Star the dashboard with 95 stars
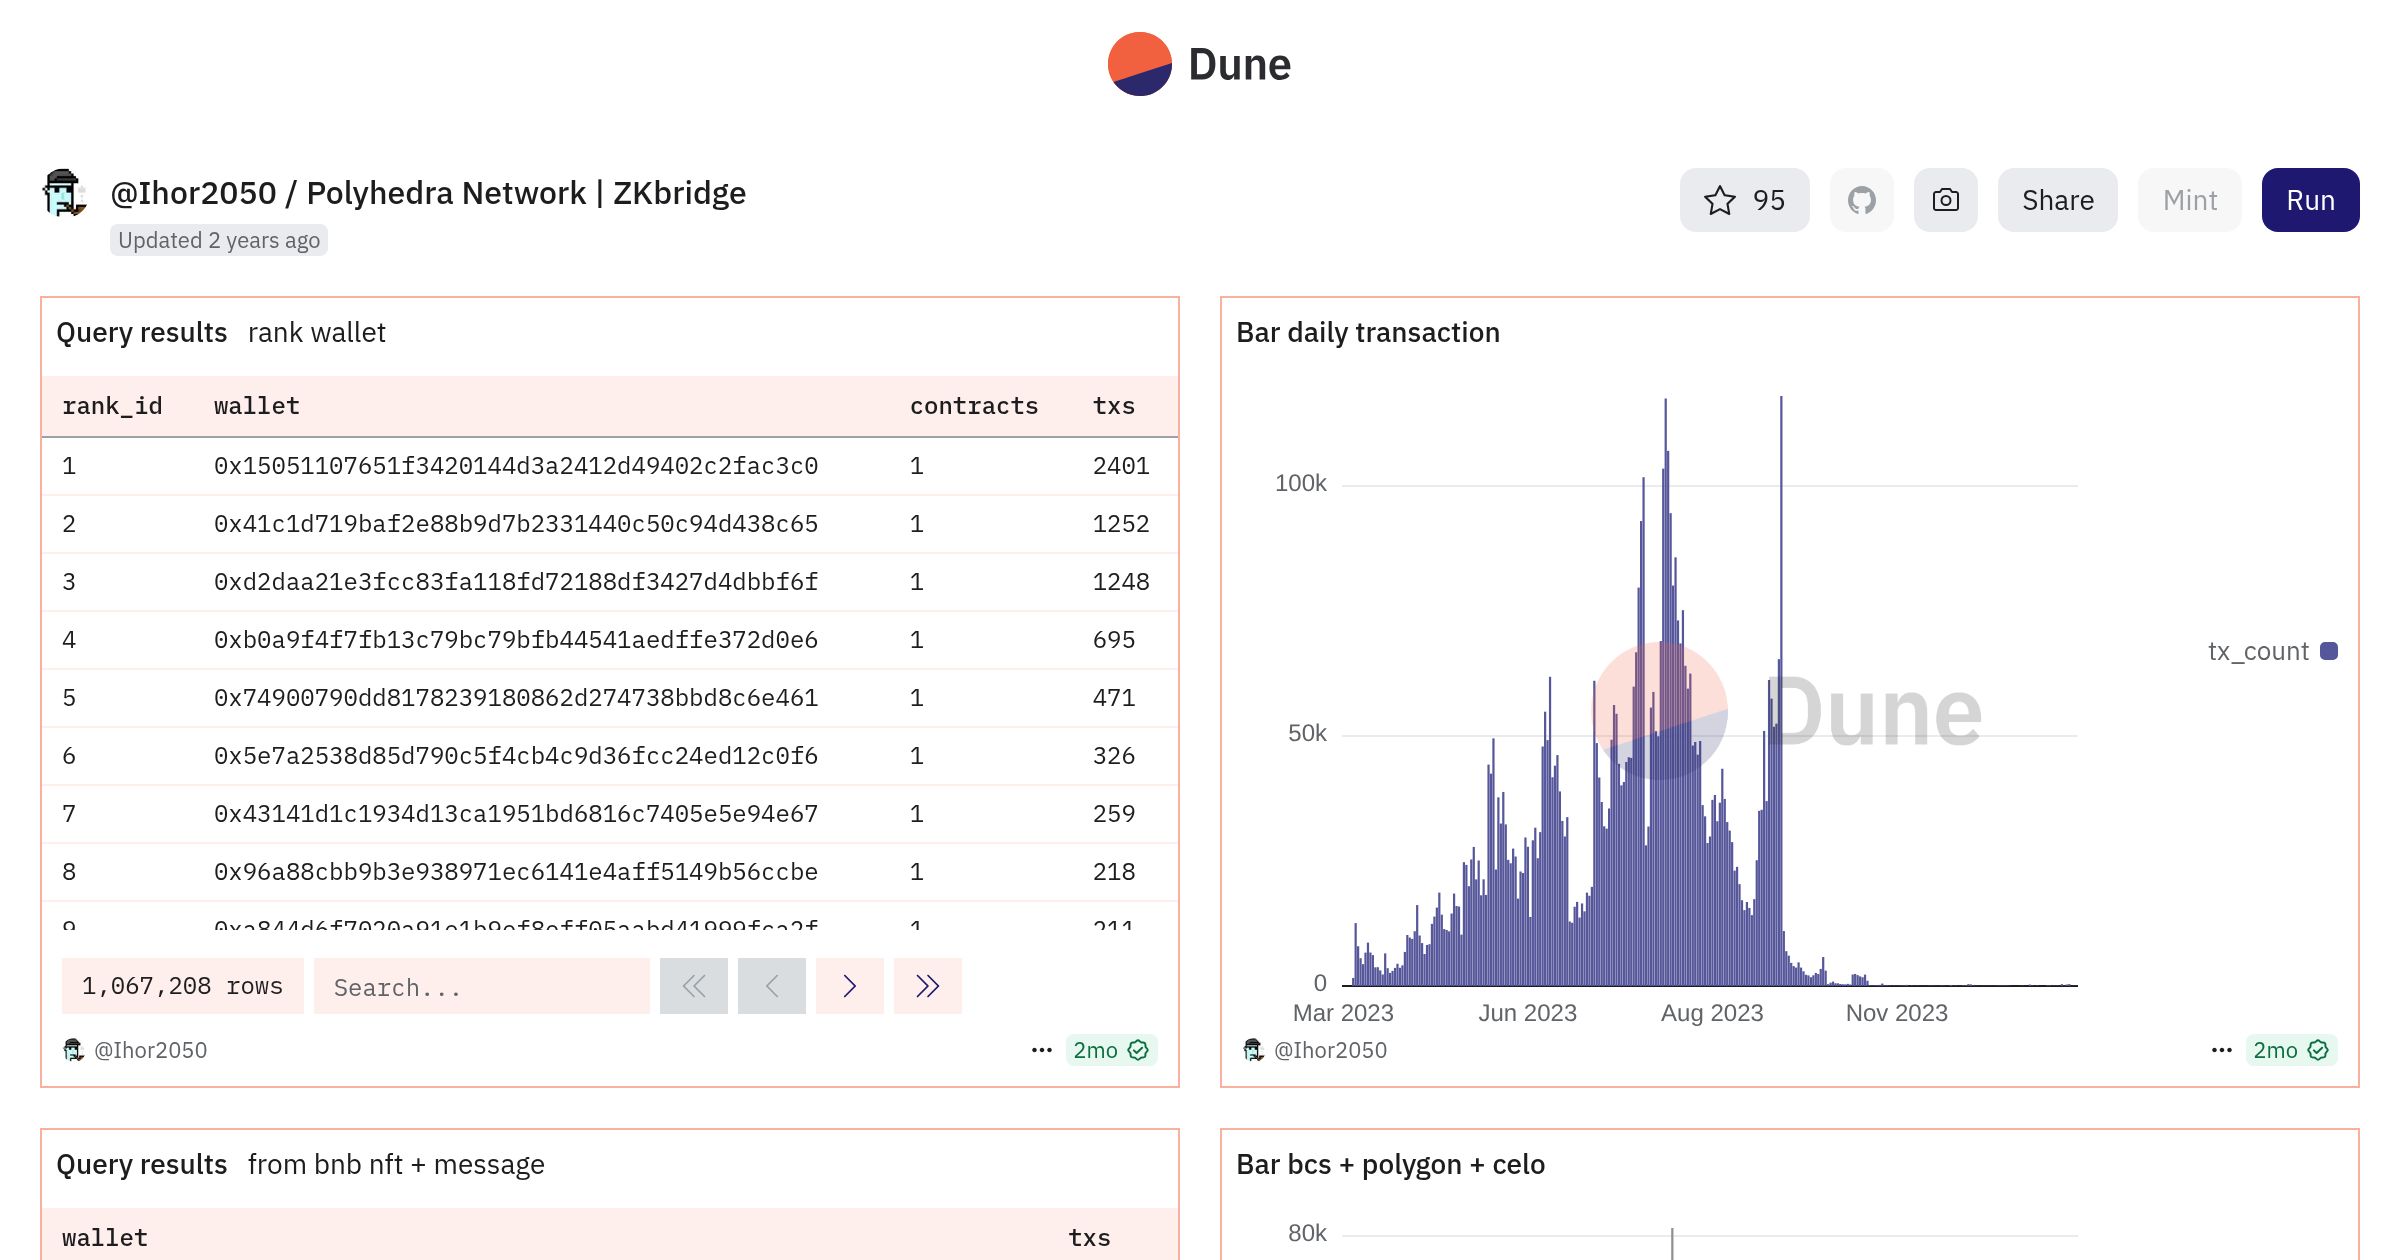 pos(1744,200)
